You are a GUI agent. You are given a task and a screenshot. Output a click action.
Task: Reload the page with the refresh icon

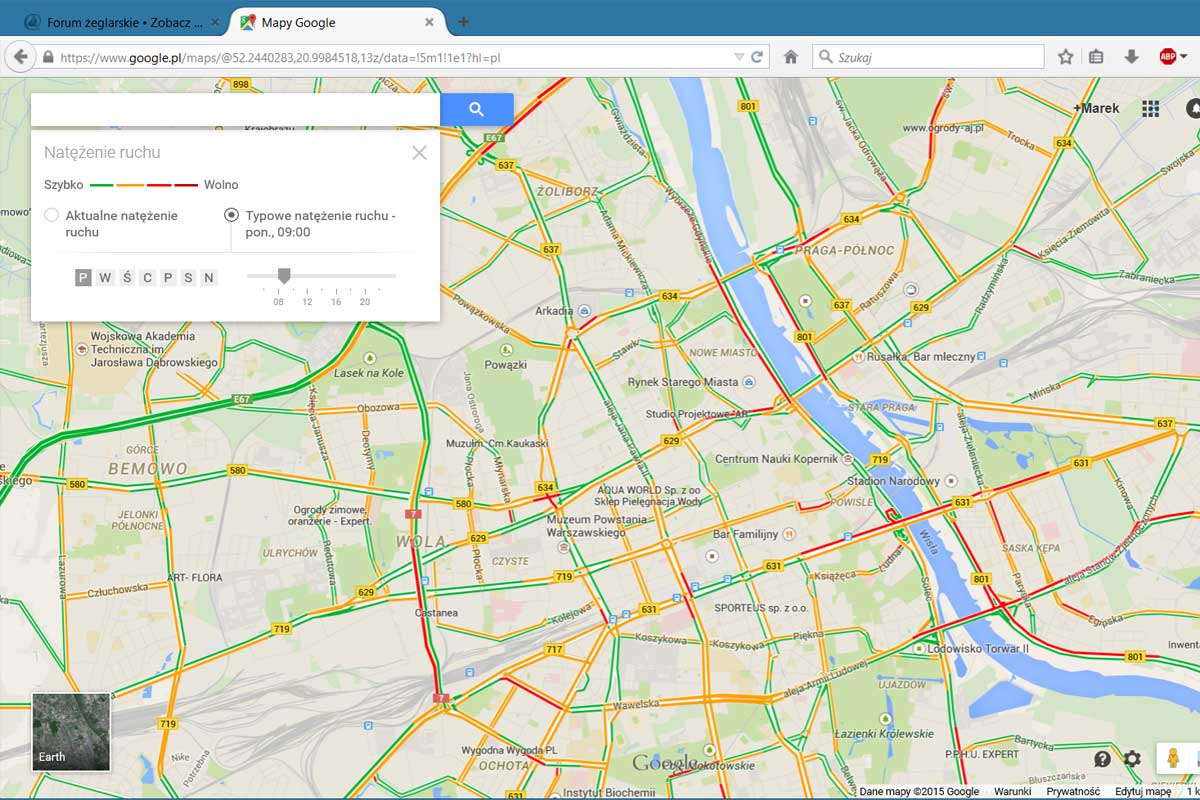coord(757,58)
